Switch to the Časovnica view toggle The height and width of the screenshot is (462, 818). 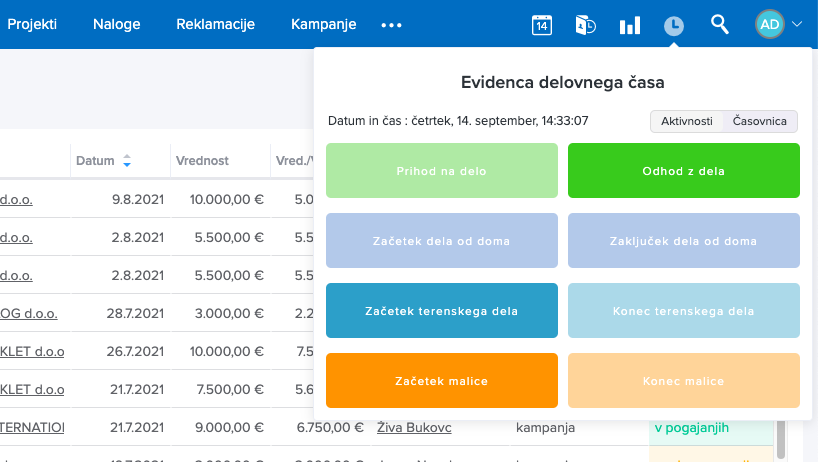760,121
